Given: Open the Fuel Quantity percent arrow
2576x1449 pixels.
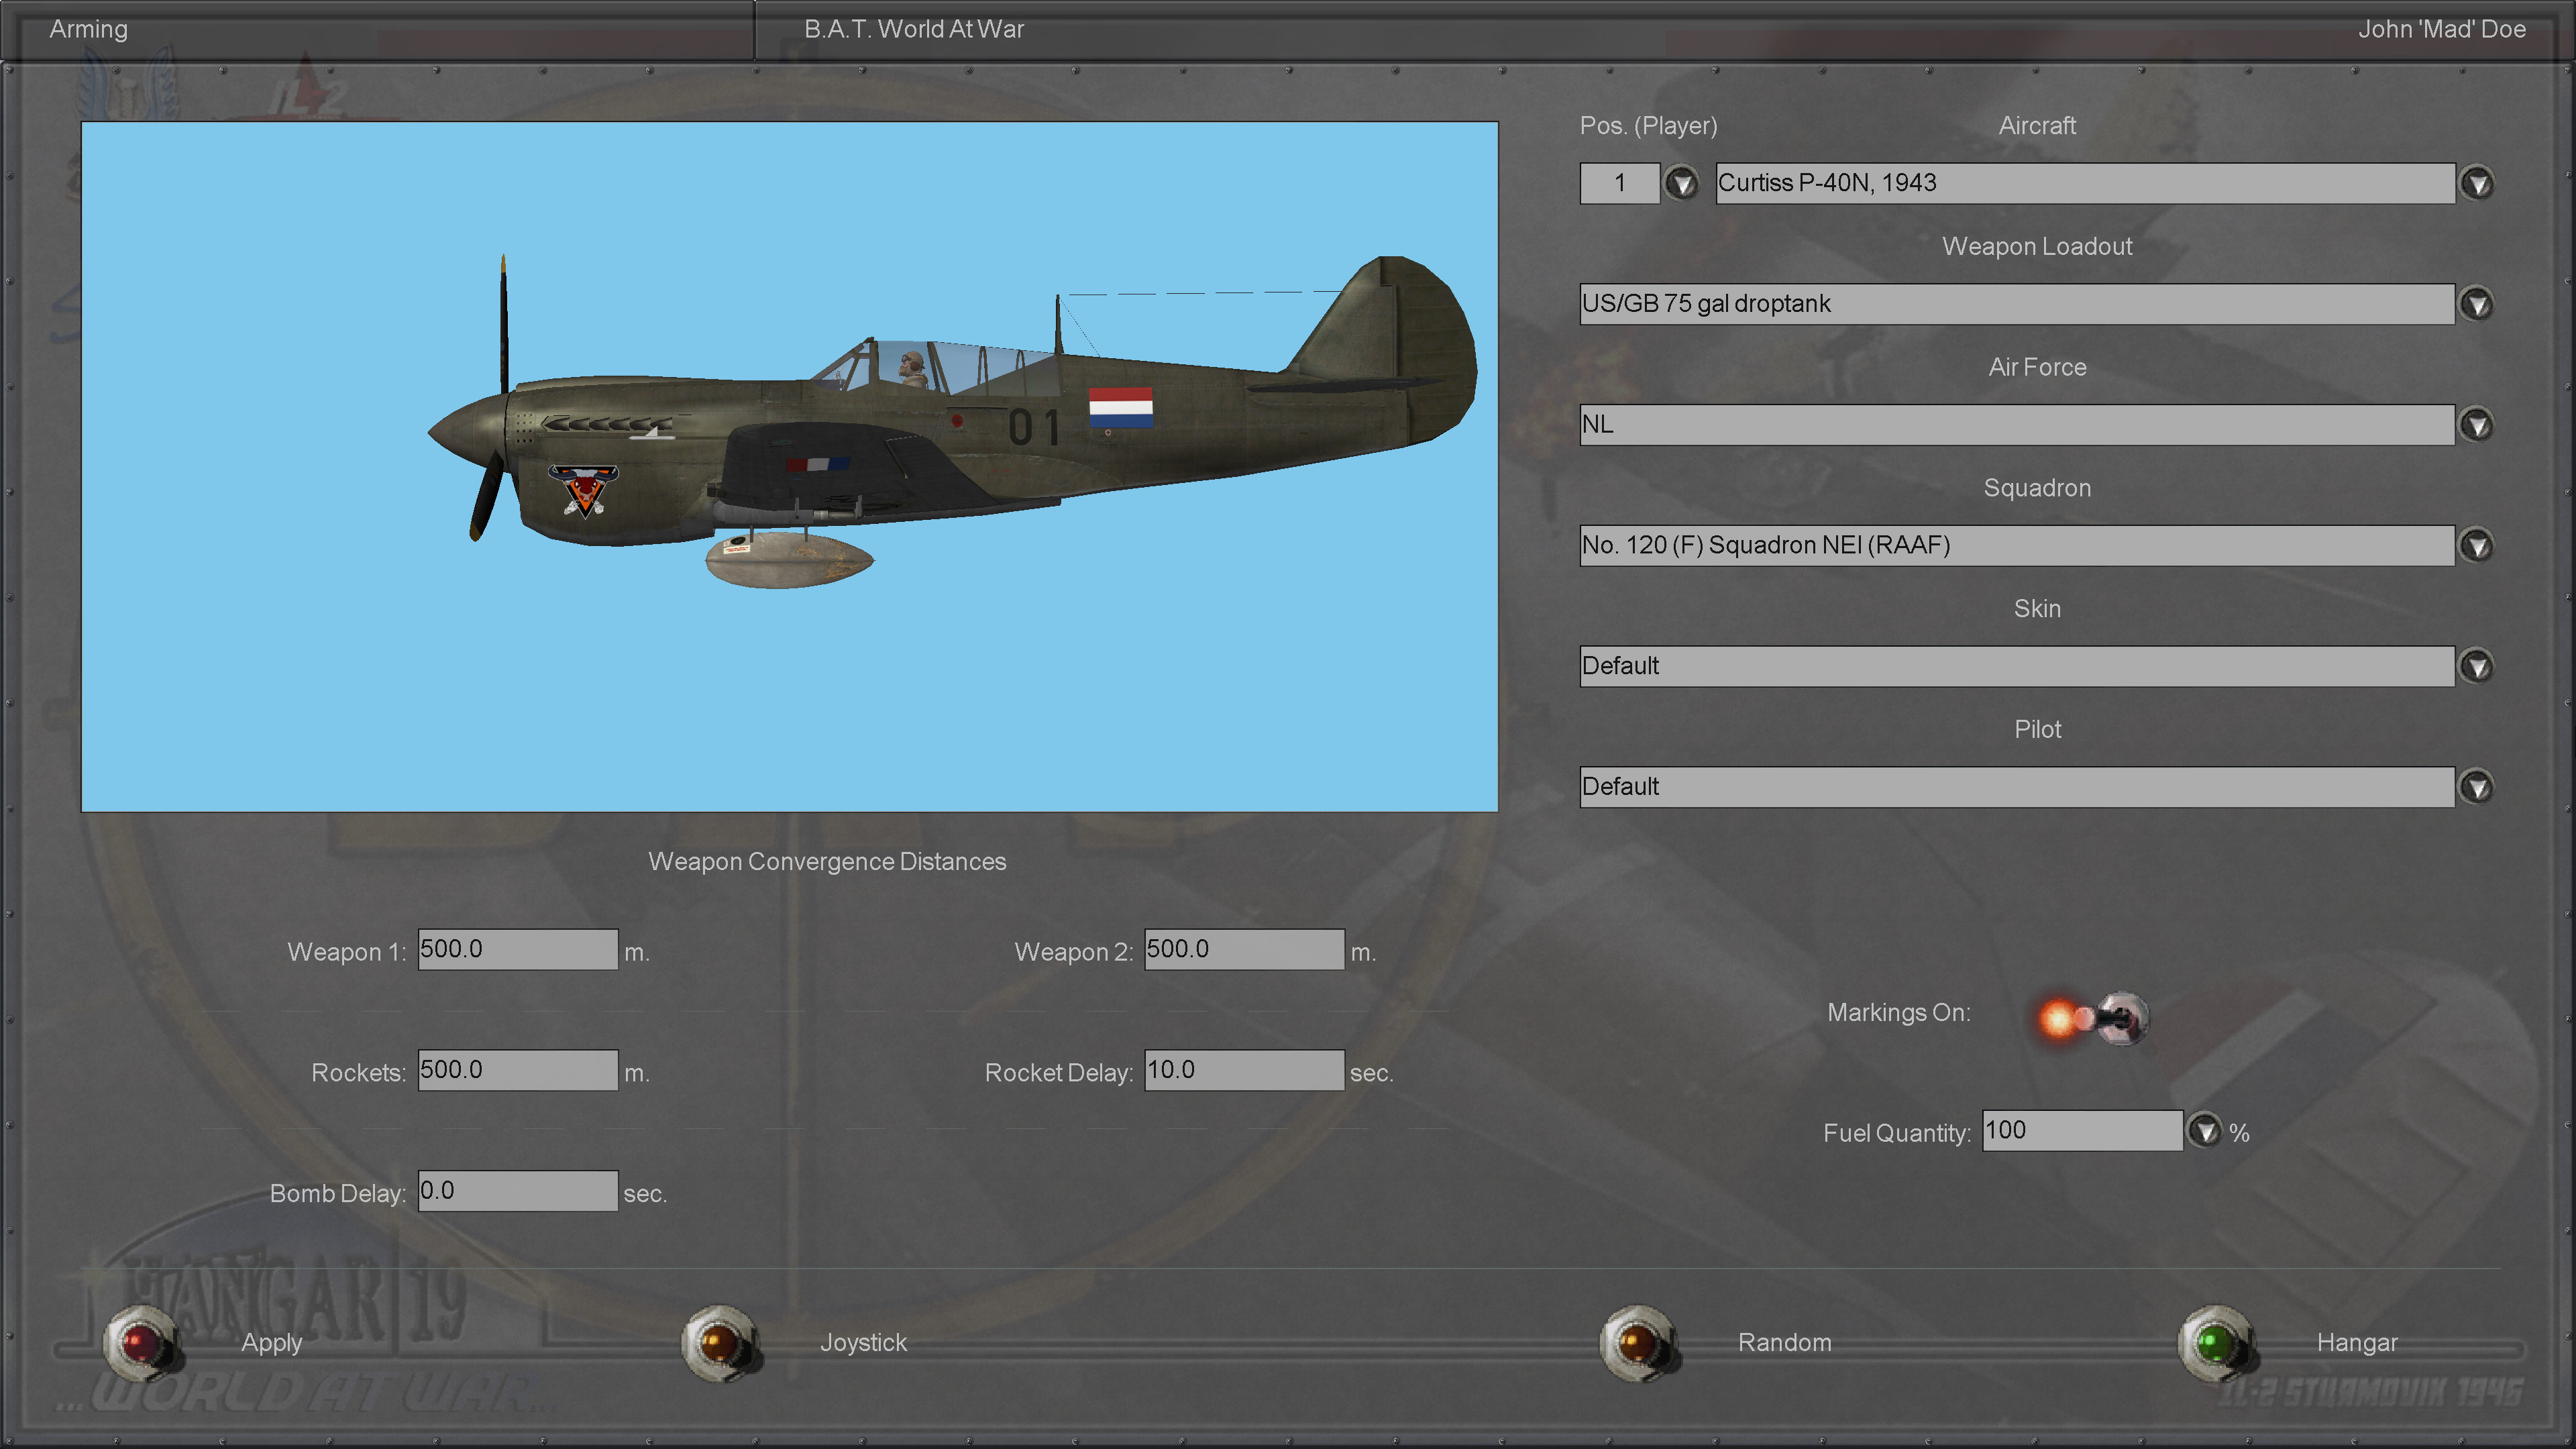Looking at the screenshot, I should coord(2204,1131).
